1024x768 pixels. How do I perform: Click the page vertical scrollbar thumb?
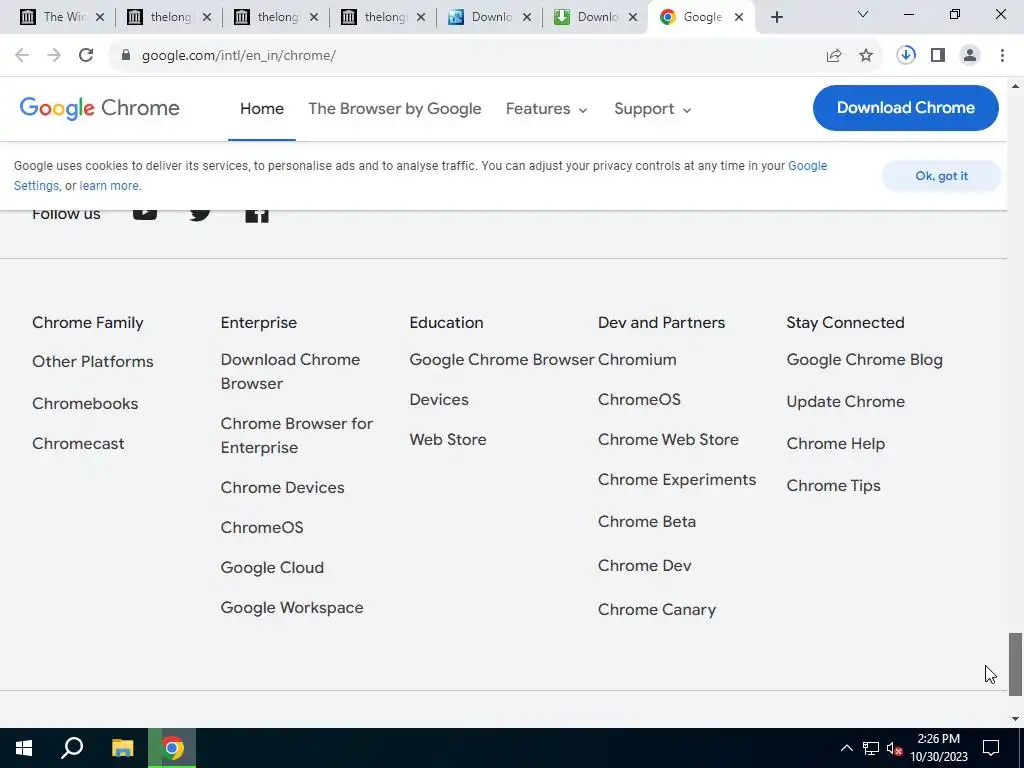tap(1015, 664)
